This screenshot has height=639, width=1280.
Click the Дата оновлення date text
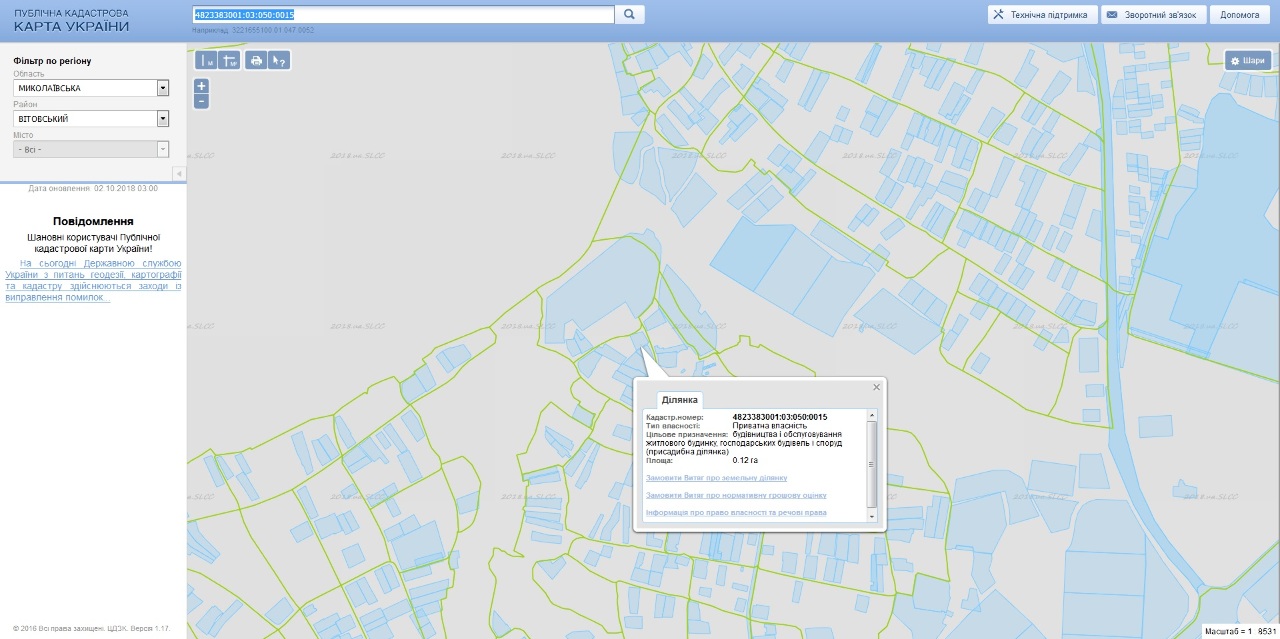pos(93,188)
